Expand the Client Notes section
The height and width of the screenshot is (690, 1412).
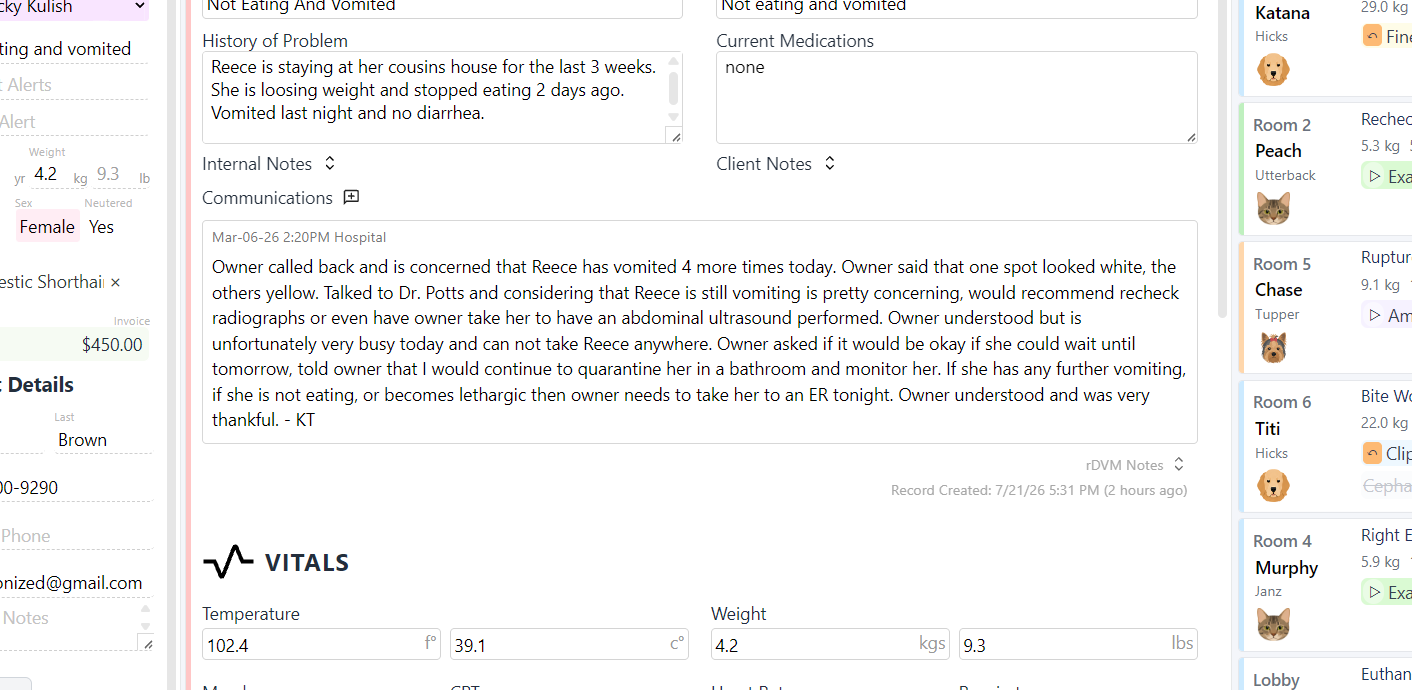click(x=829, y=163)
